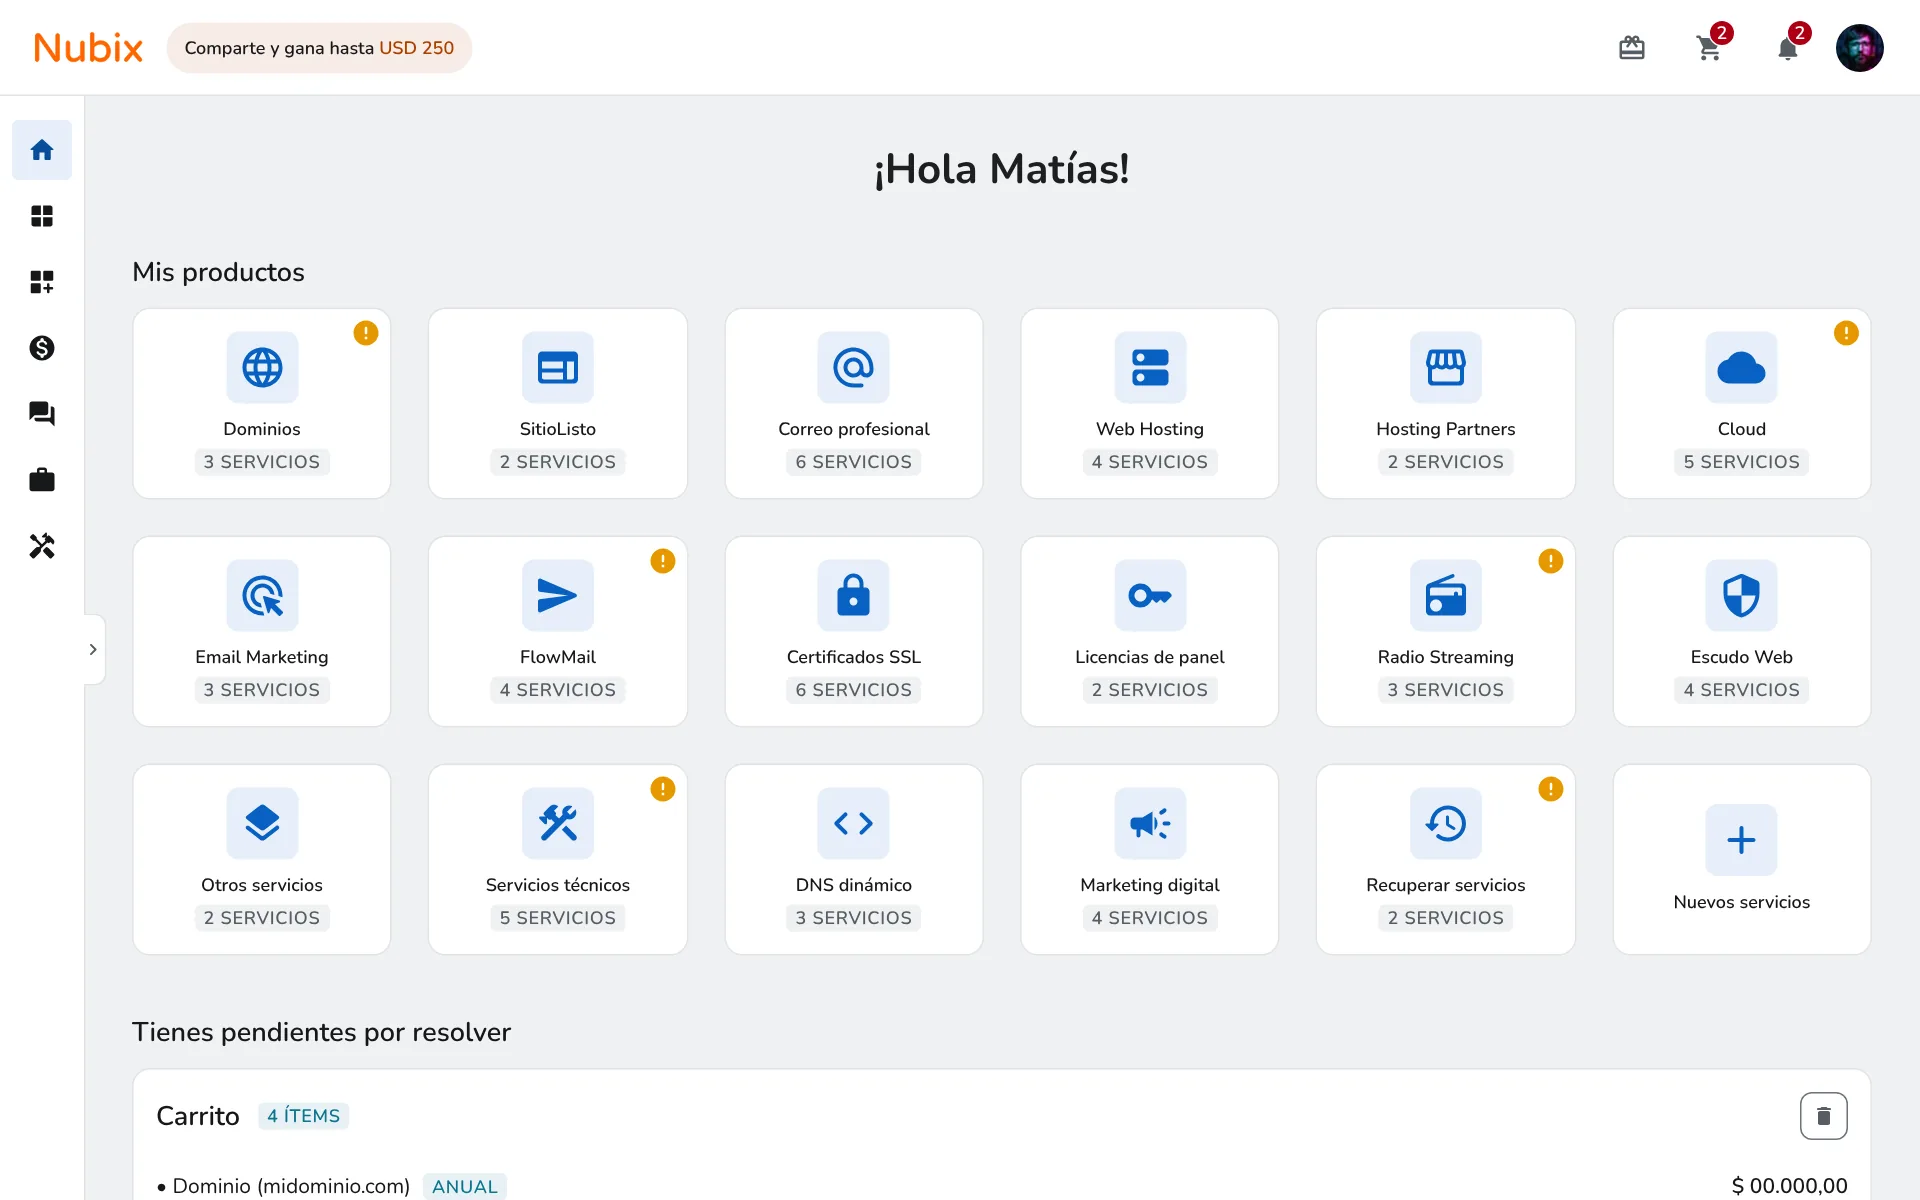Click the Dominio (midominio.com) cart item
Screen dimensions: 1920x1200
tap(291, 1186)
